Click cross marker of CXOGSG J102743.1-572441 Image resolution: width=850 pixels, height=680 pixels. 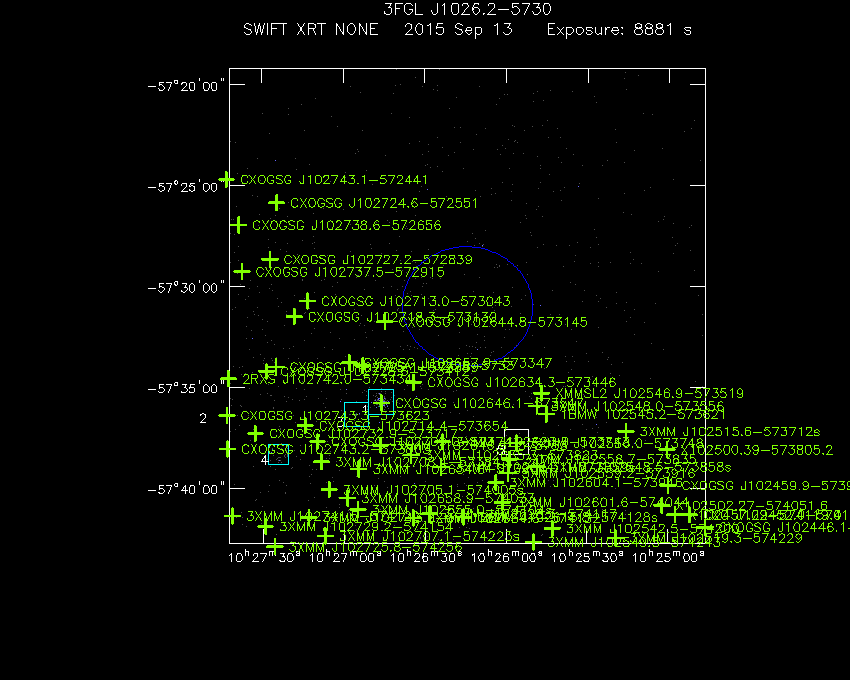226,179
